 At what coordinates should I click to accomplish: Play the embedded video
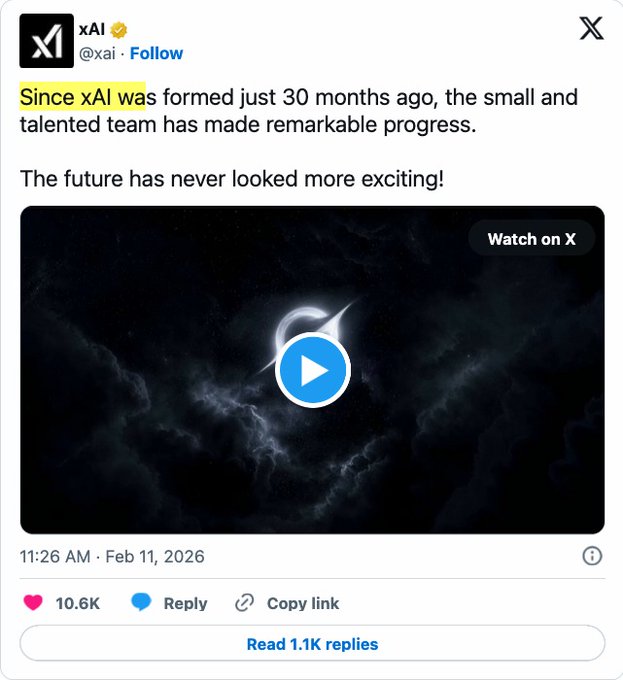point(312,370)
